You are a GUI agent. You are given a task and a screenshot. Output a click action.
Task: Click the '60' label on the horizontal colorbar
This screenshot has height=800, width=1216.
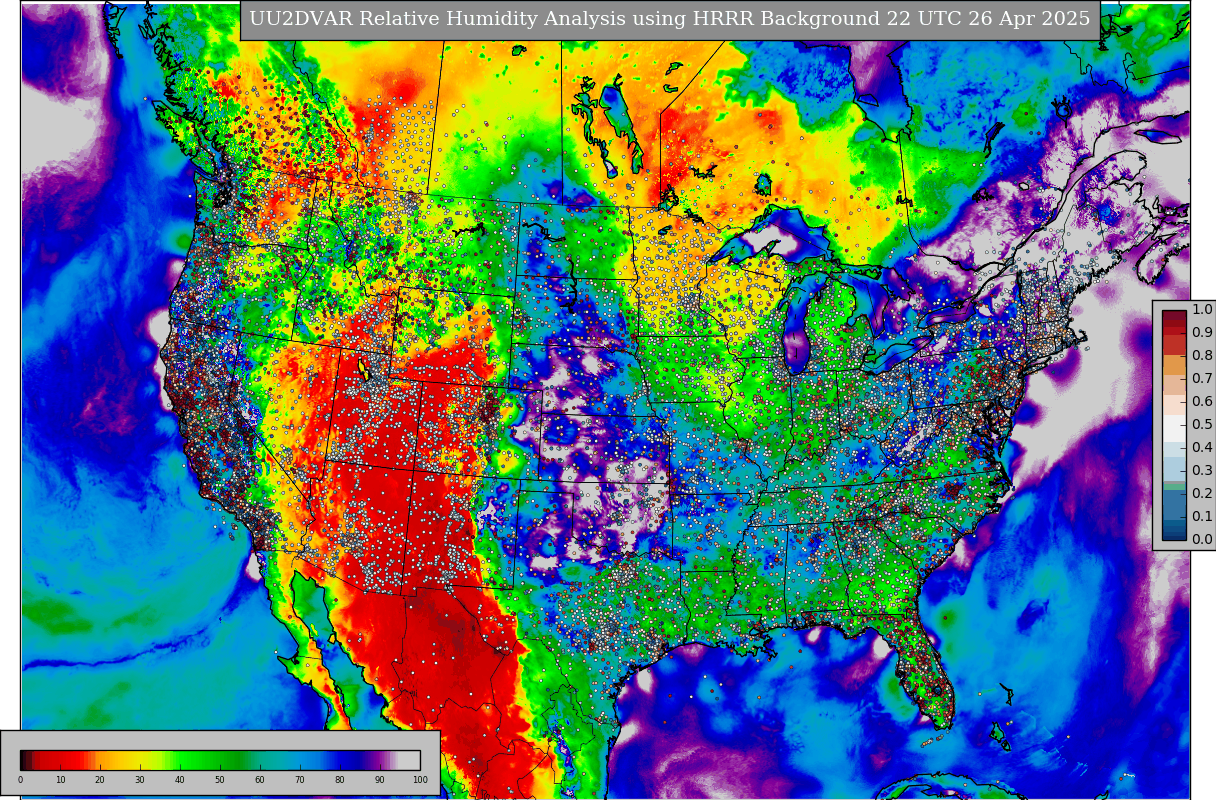(x=260, y=780)
